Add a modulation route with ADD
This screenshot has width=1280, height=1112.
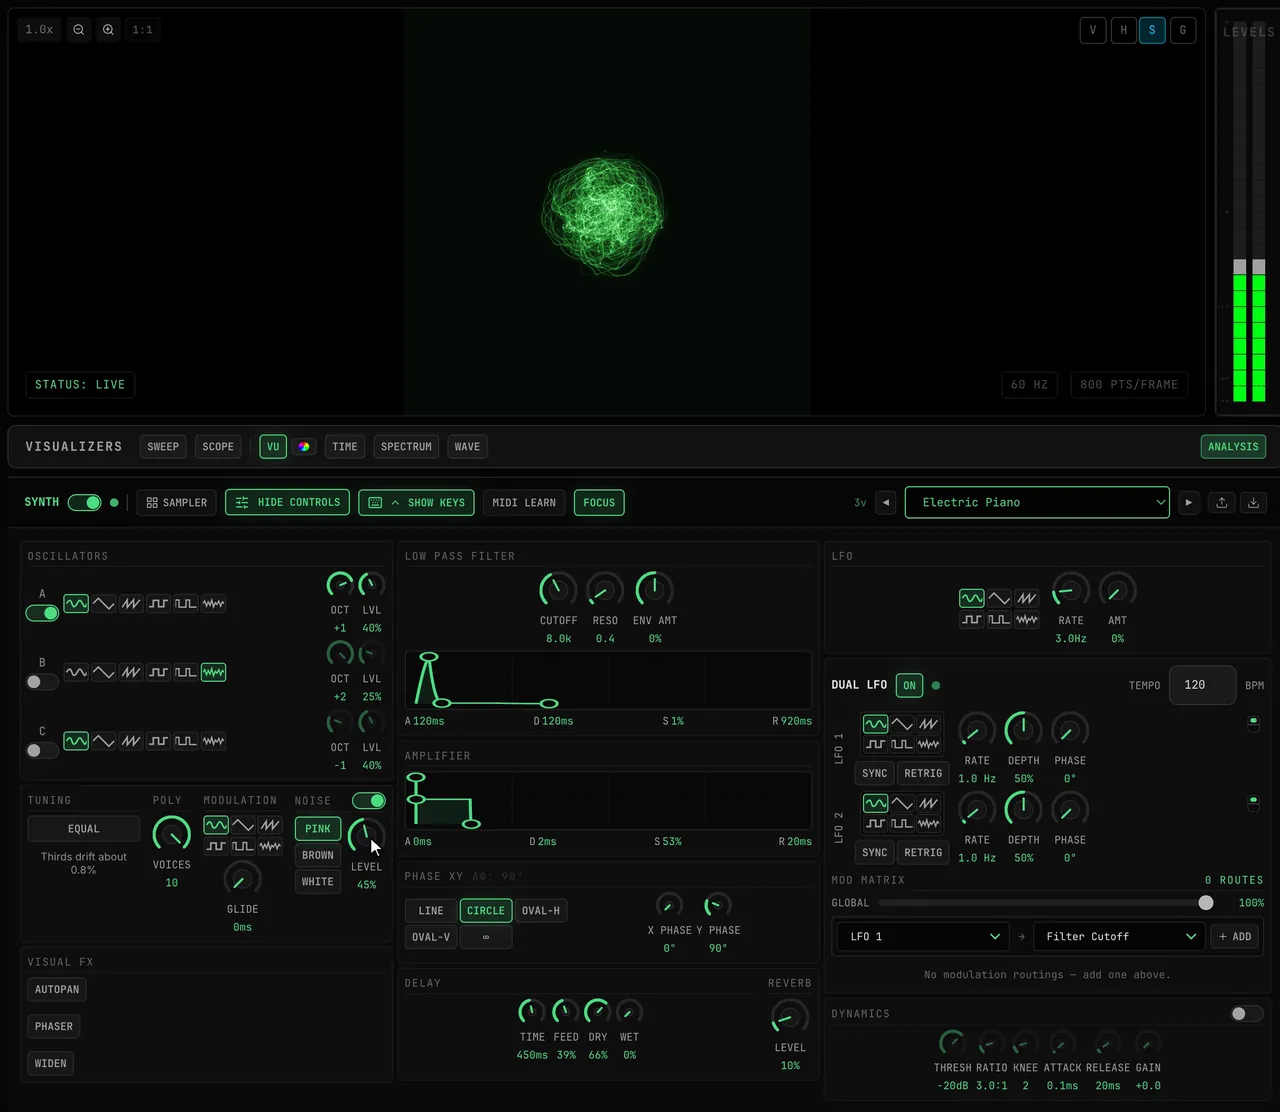point(1235,937)
